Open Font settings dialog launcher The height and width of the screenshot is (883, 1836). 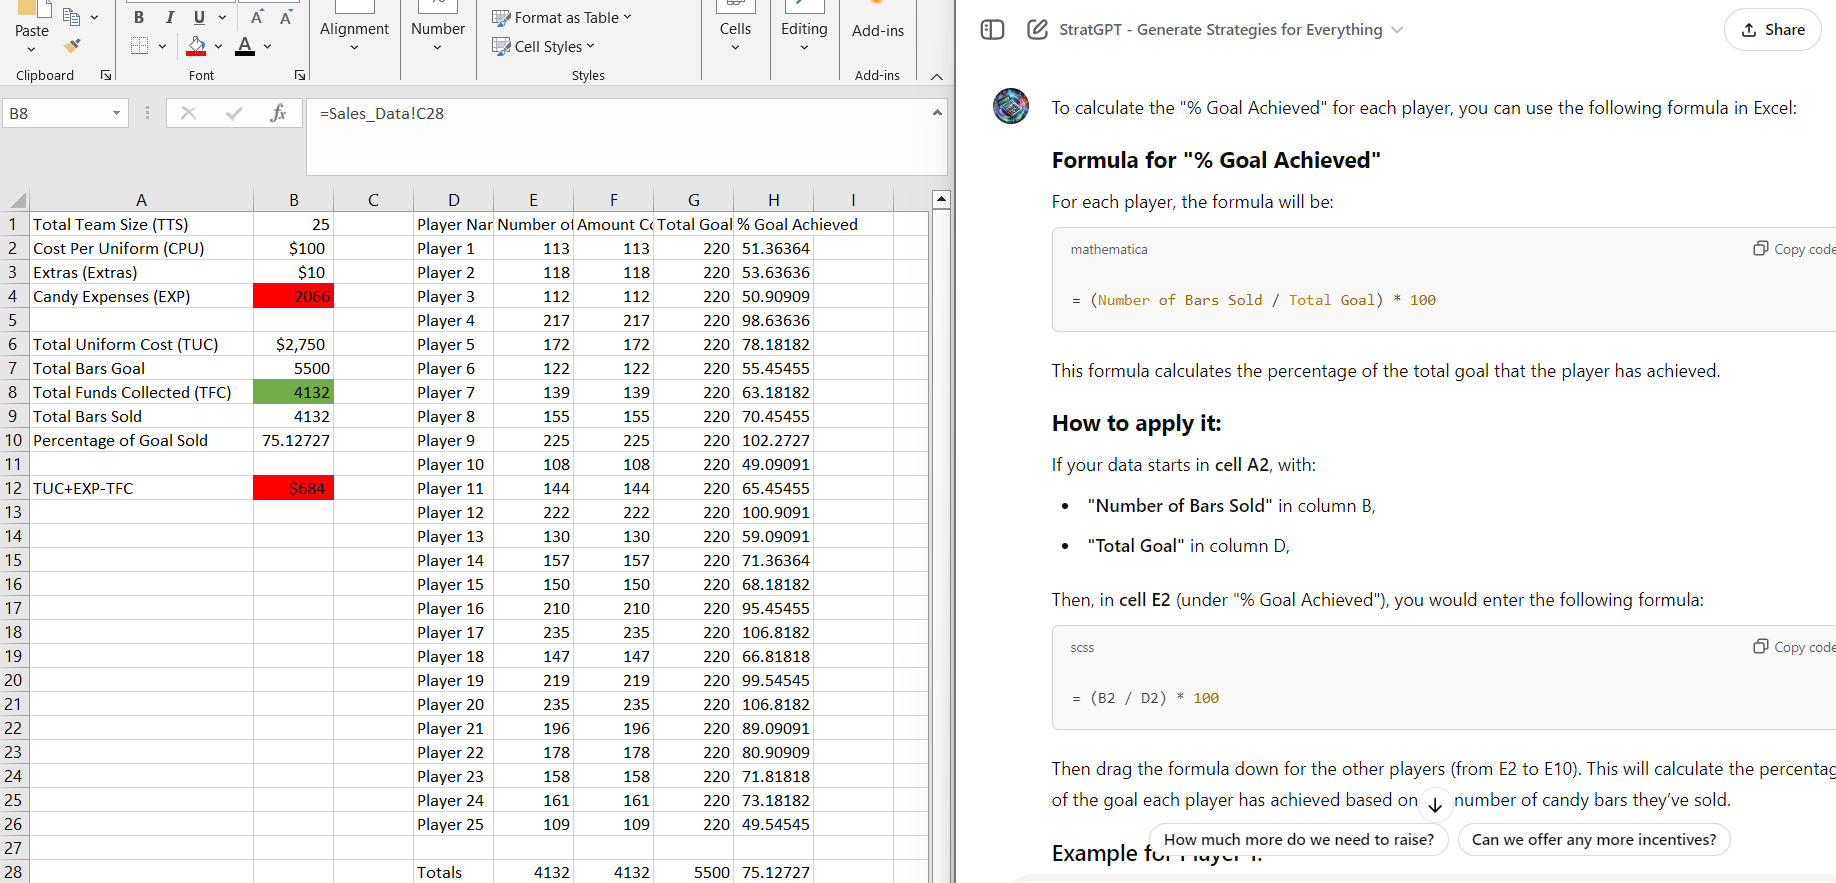pyautogui.click(x=299, y=75)
